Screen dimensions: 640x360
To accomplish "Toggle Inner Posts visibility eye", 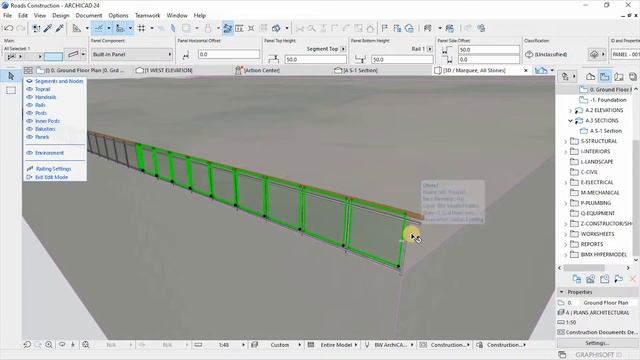I will point(29,121).
